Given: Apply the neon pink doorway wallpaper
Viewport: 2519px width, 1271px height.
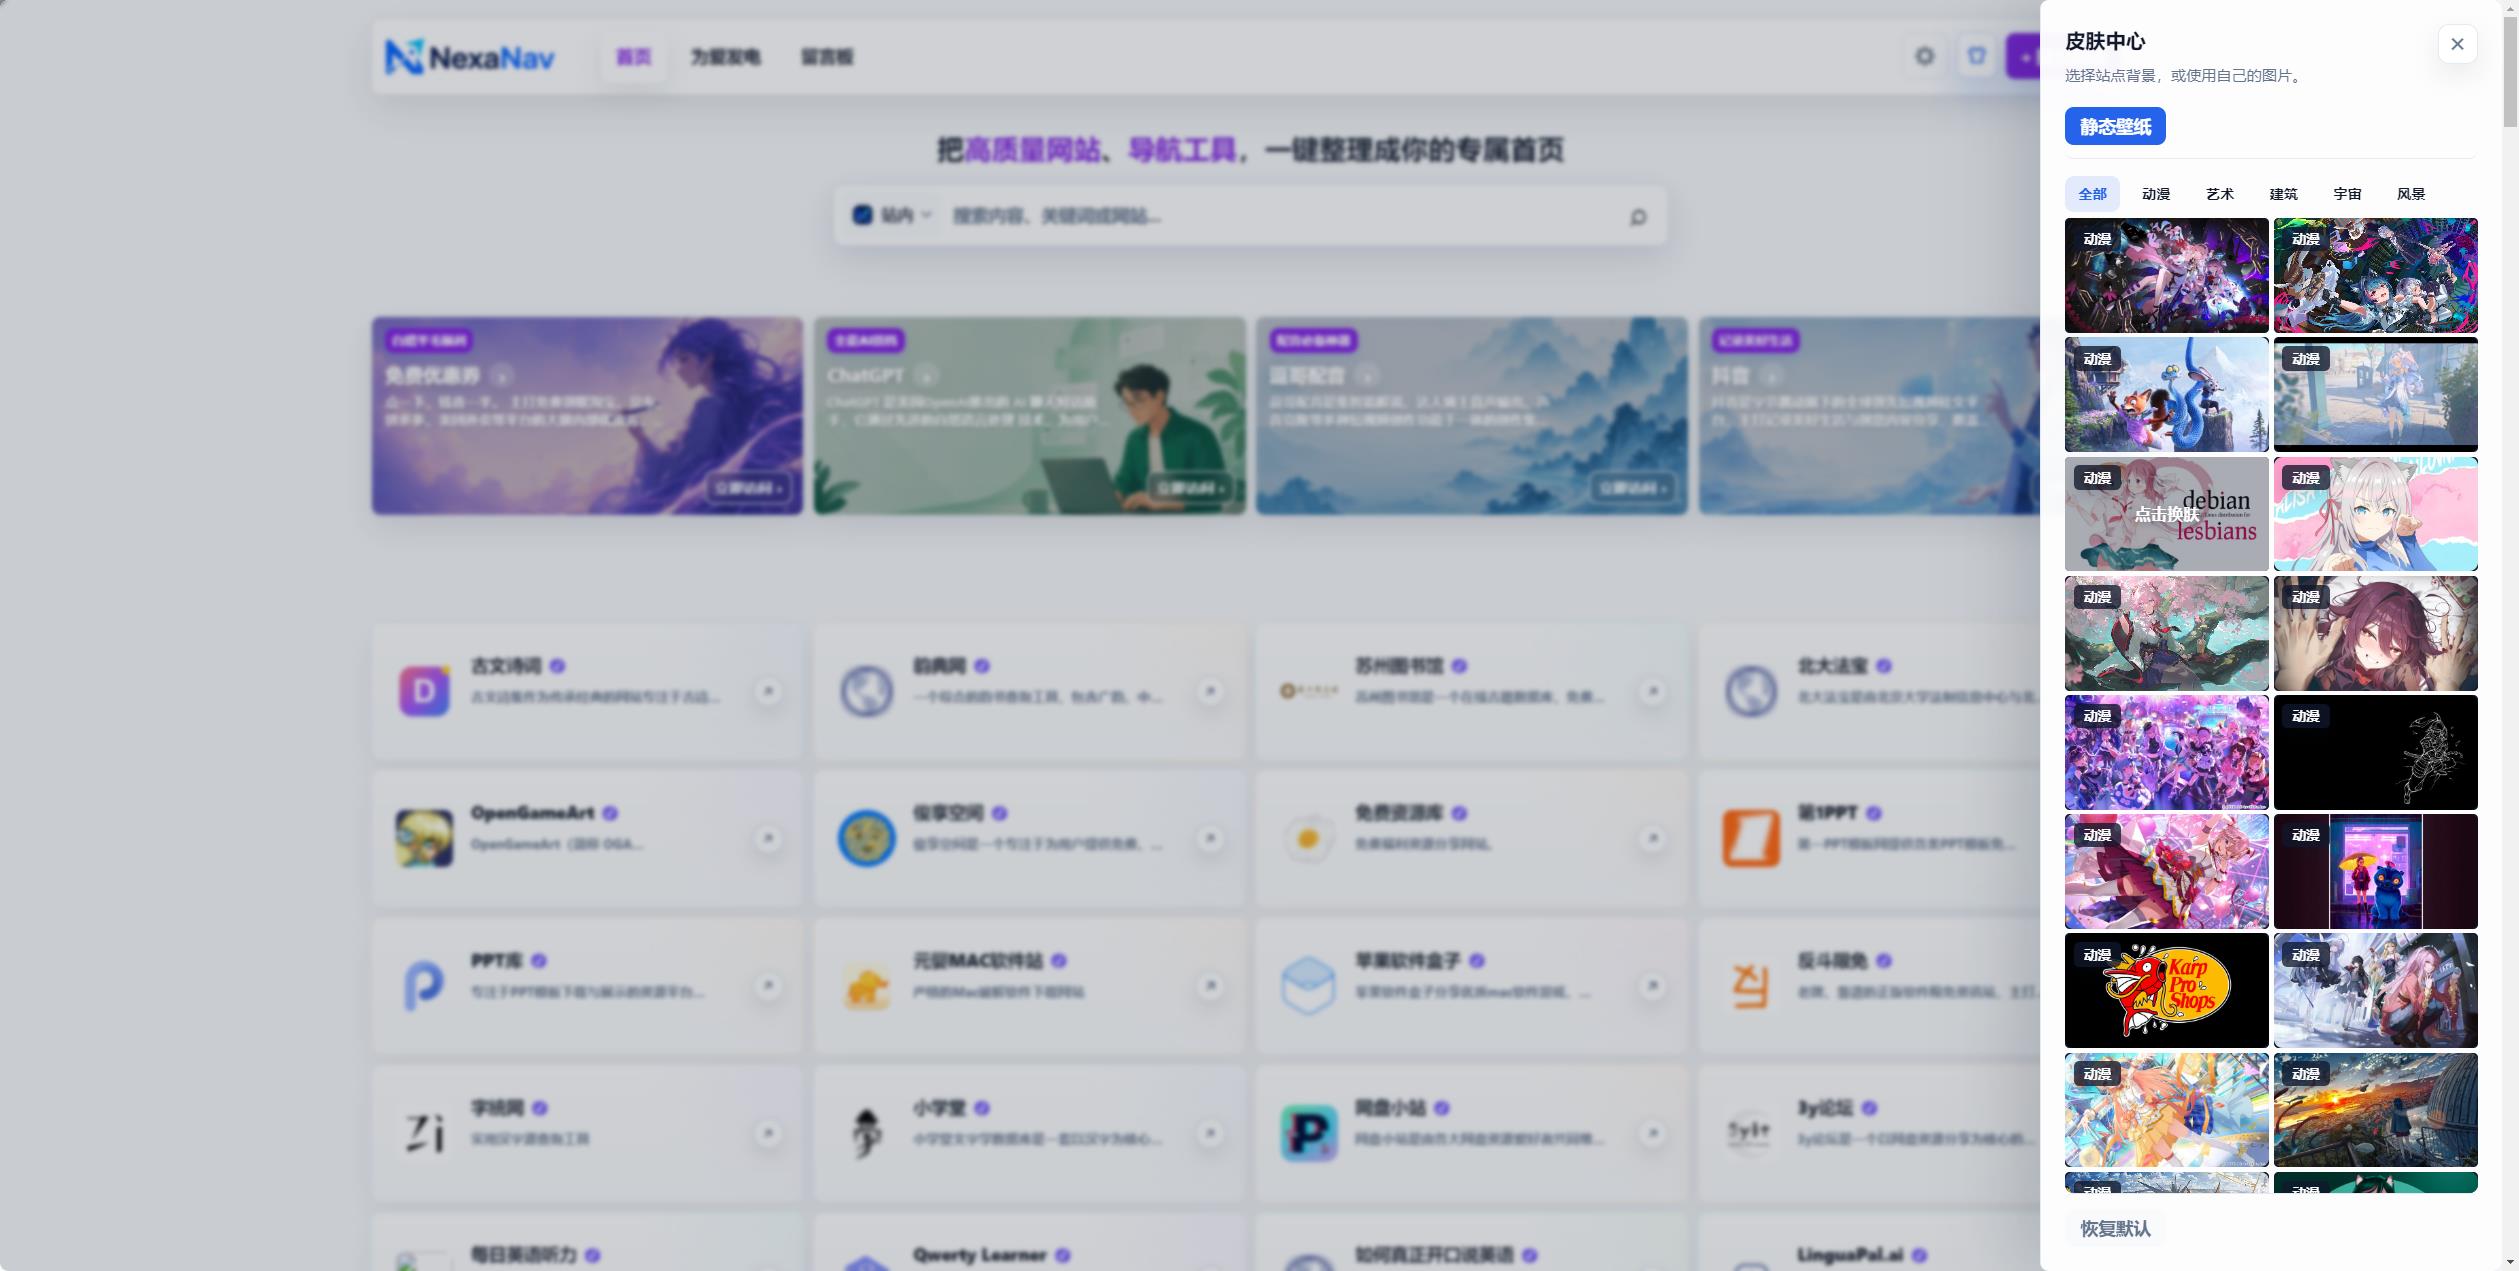Looking at the screenshot, I should pos(2376,871).
